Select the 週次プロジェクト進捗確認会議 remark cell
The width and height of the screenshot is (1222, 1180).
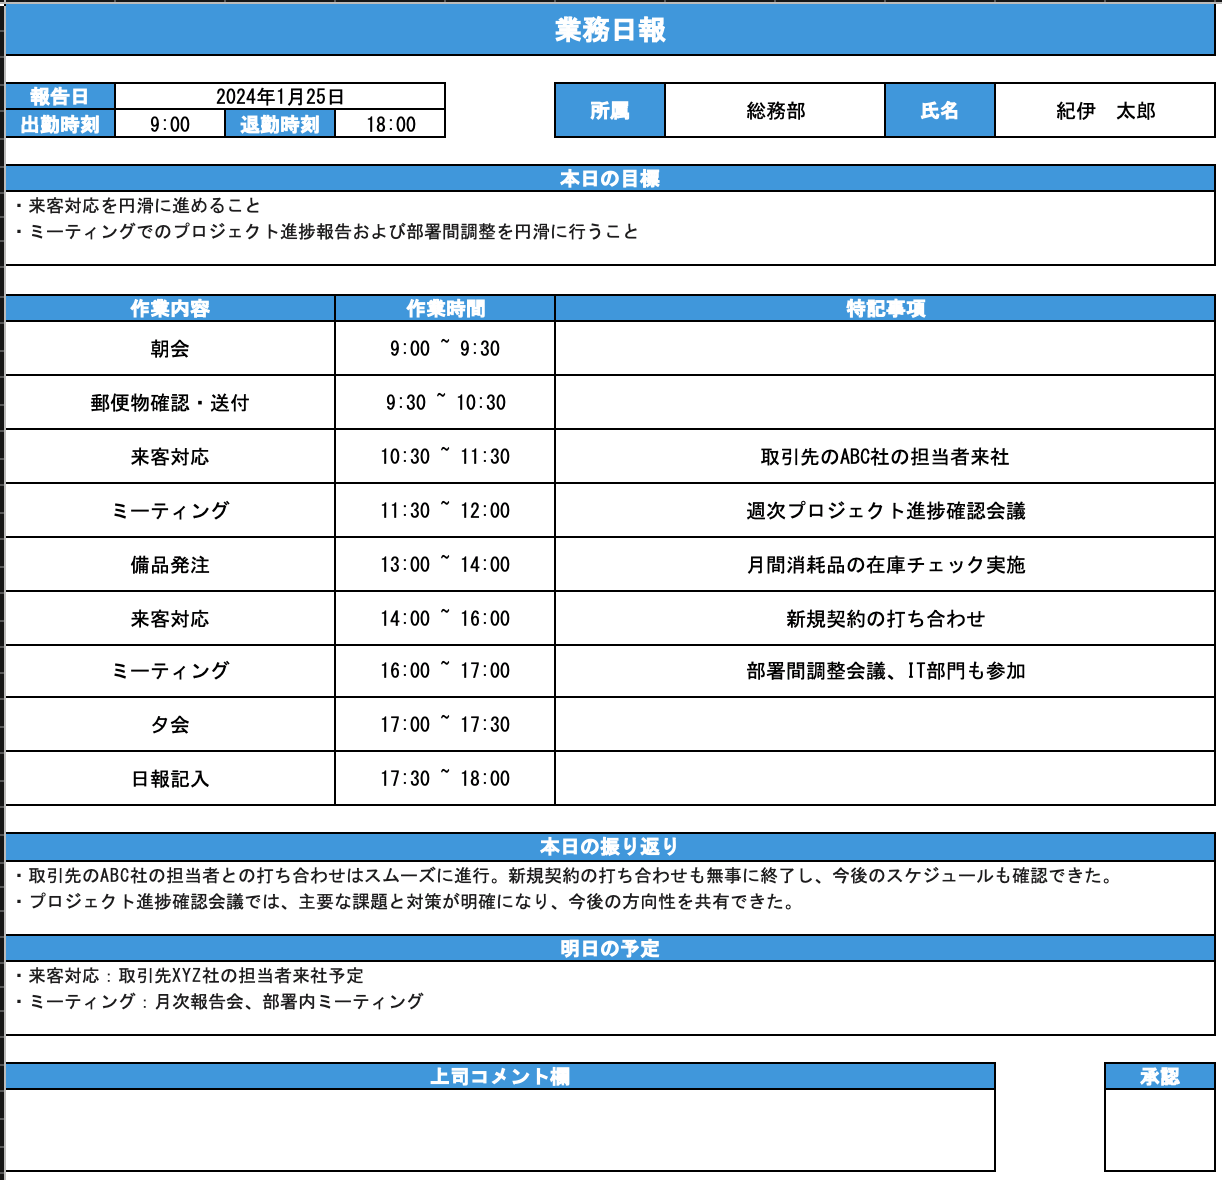[884, 511]
